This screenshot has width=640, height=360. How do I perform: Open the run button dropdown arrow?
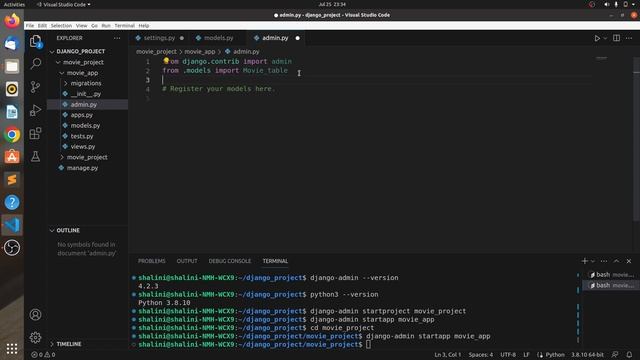(x=605, y=38)
